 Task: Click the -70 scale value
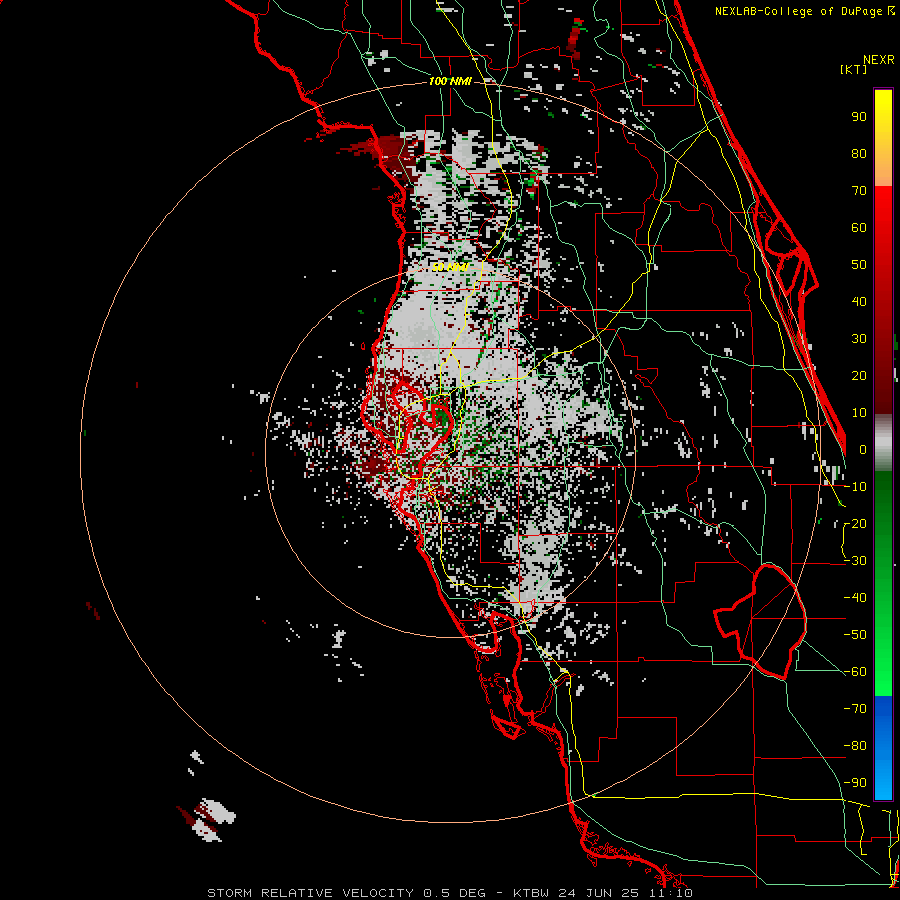click(x=855, y=709)
